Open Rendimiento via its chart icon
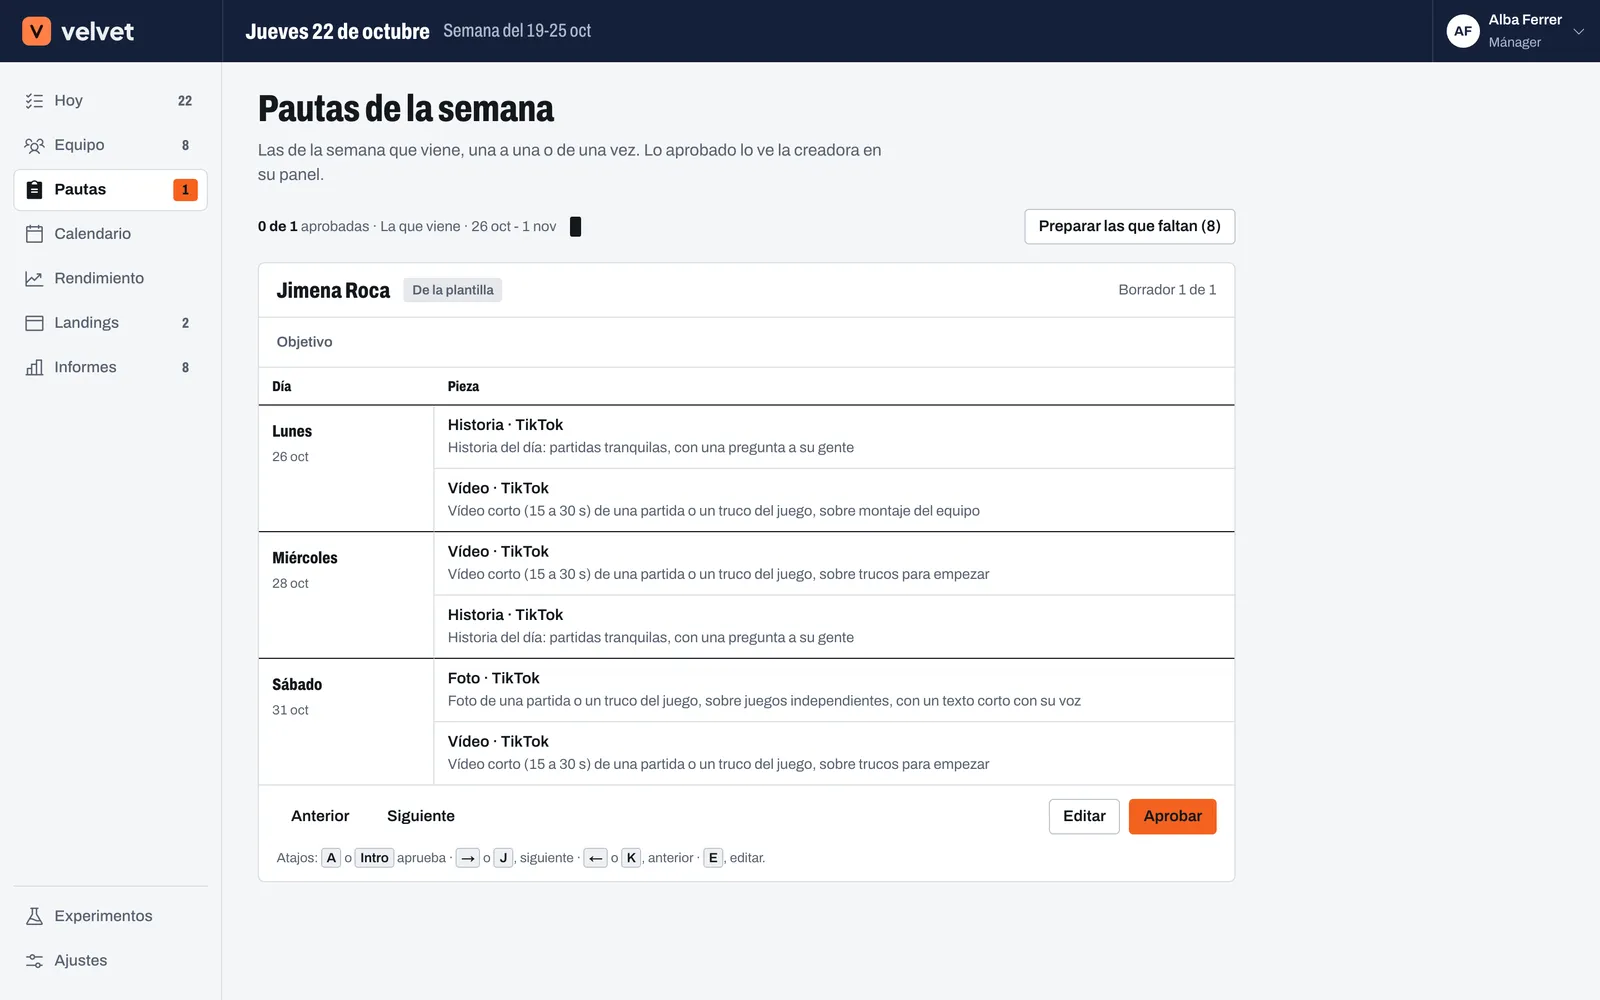The image size is (1600, 1000). (34, 278)
